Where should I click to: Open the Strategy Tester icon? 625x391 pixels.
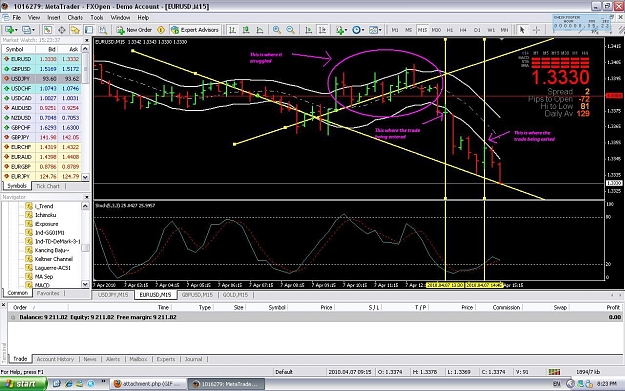pos(102,30)
